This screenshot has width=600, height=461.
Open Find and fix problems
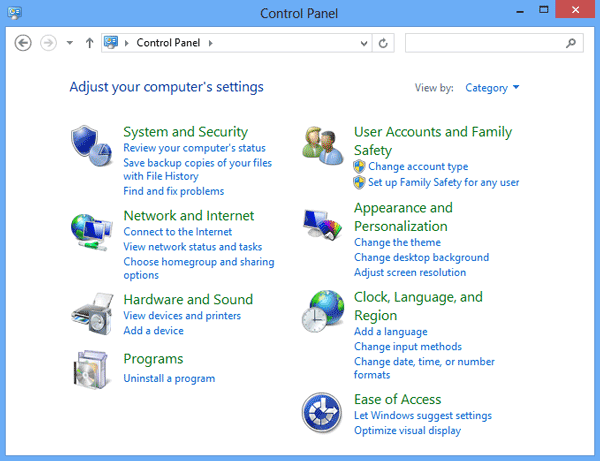pyautogui.click(x=173, y=191)
